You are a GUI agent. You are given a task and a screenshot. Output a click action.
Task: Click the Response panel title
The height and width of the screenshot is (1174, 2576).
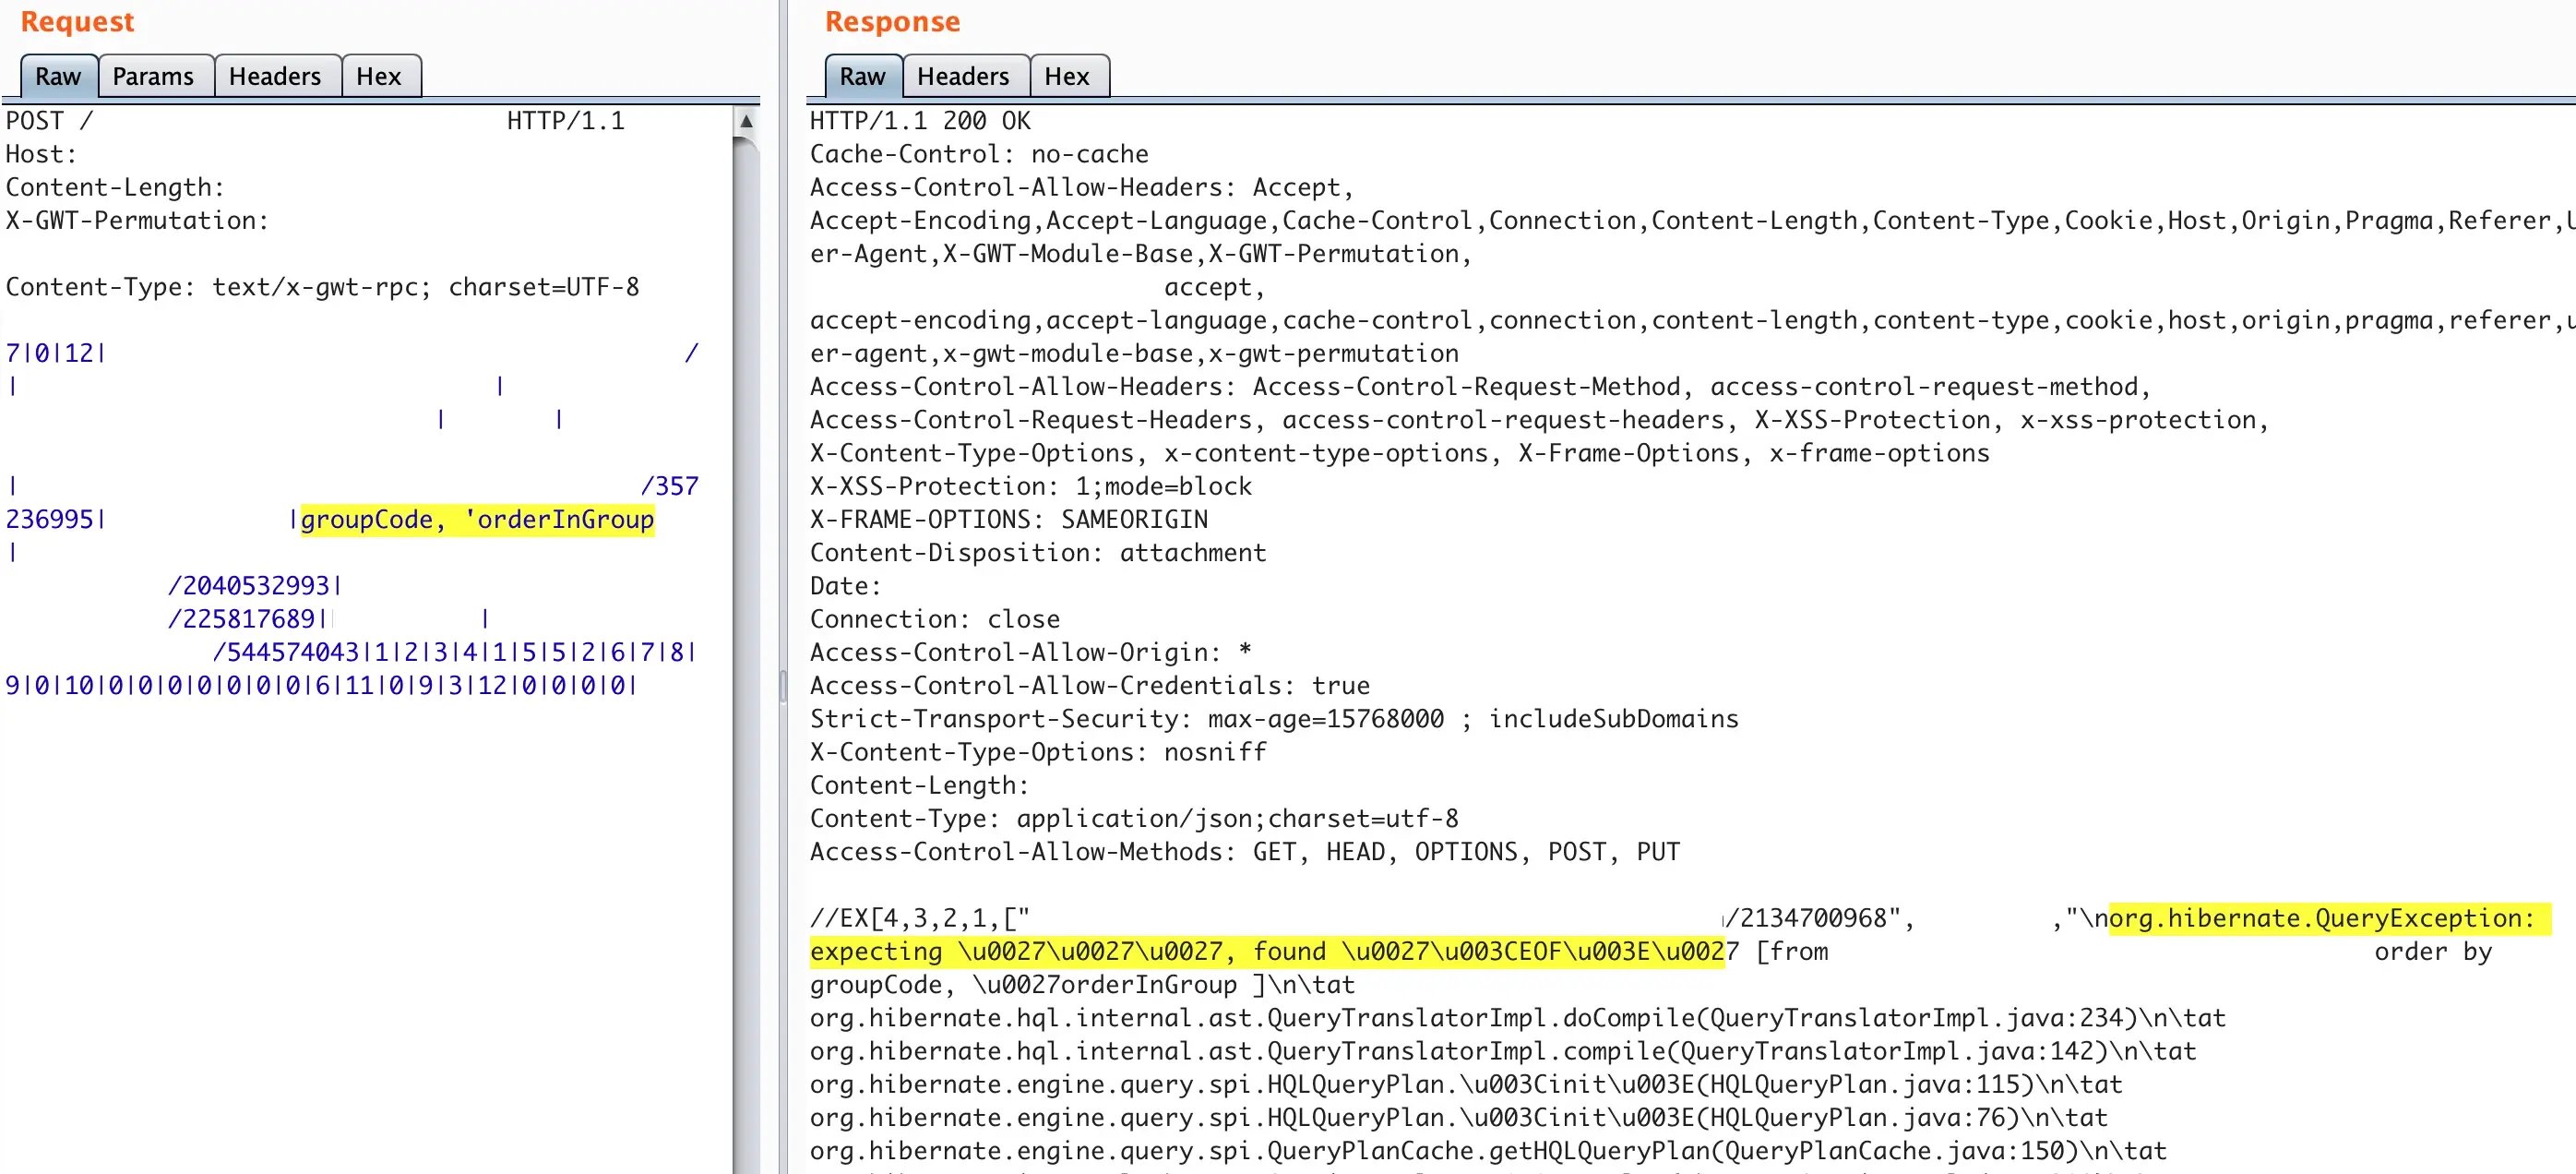[x=892, y=22]
